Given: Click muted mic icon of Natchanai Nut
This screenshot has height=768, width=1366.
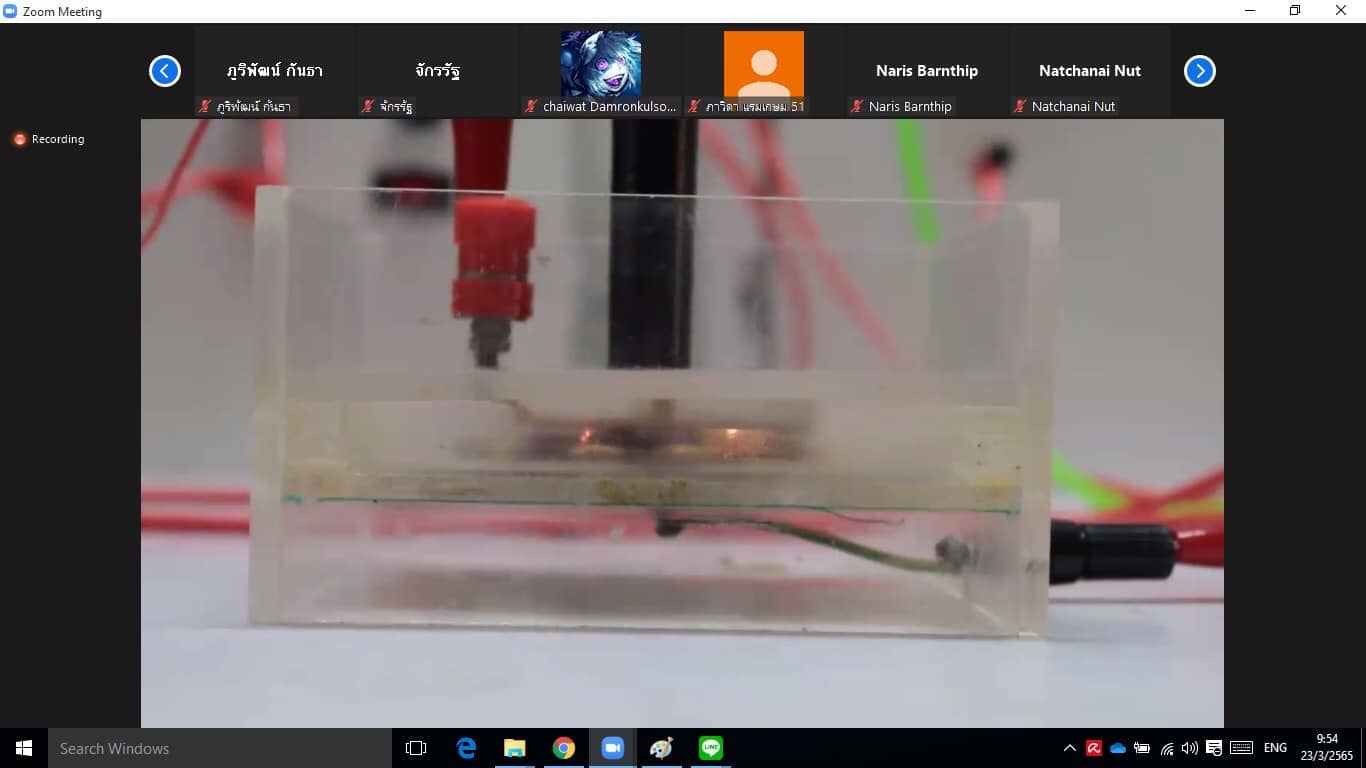Looking at the screenshot, I should 1020,106.
